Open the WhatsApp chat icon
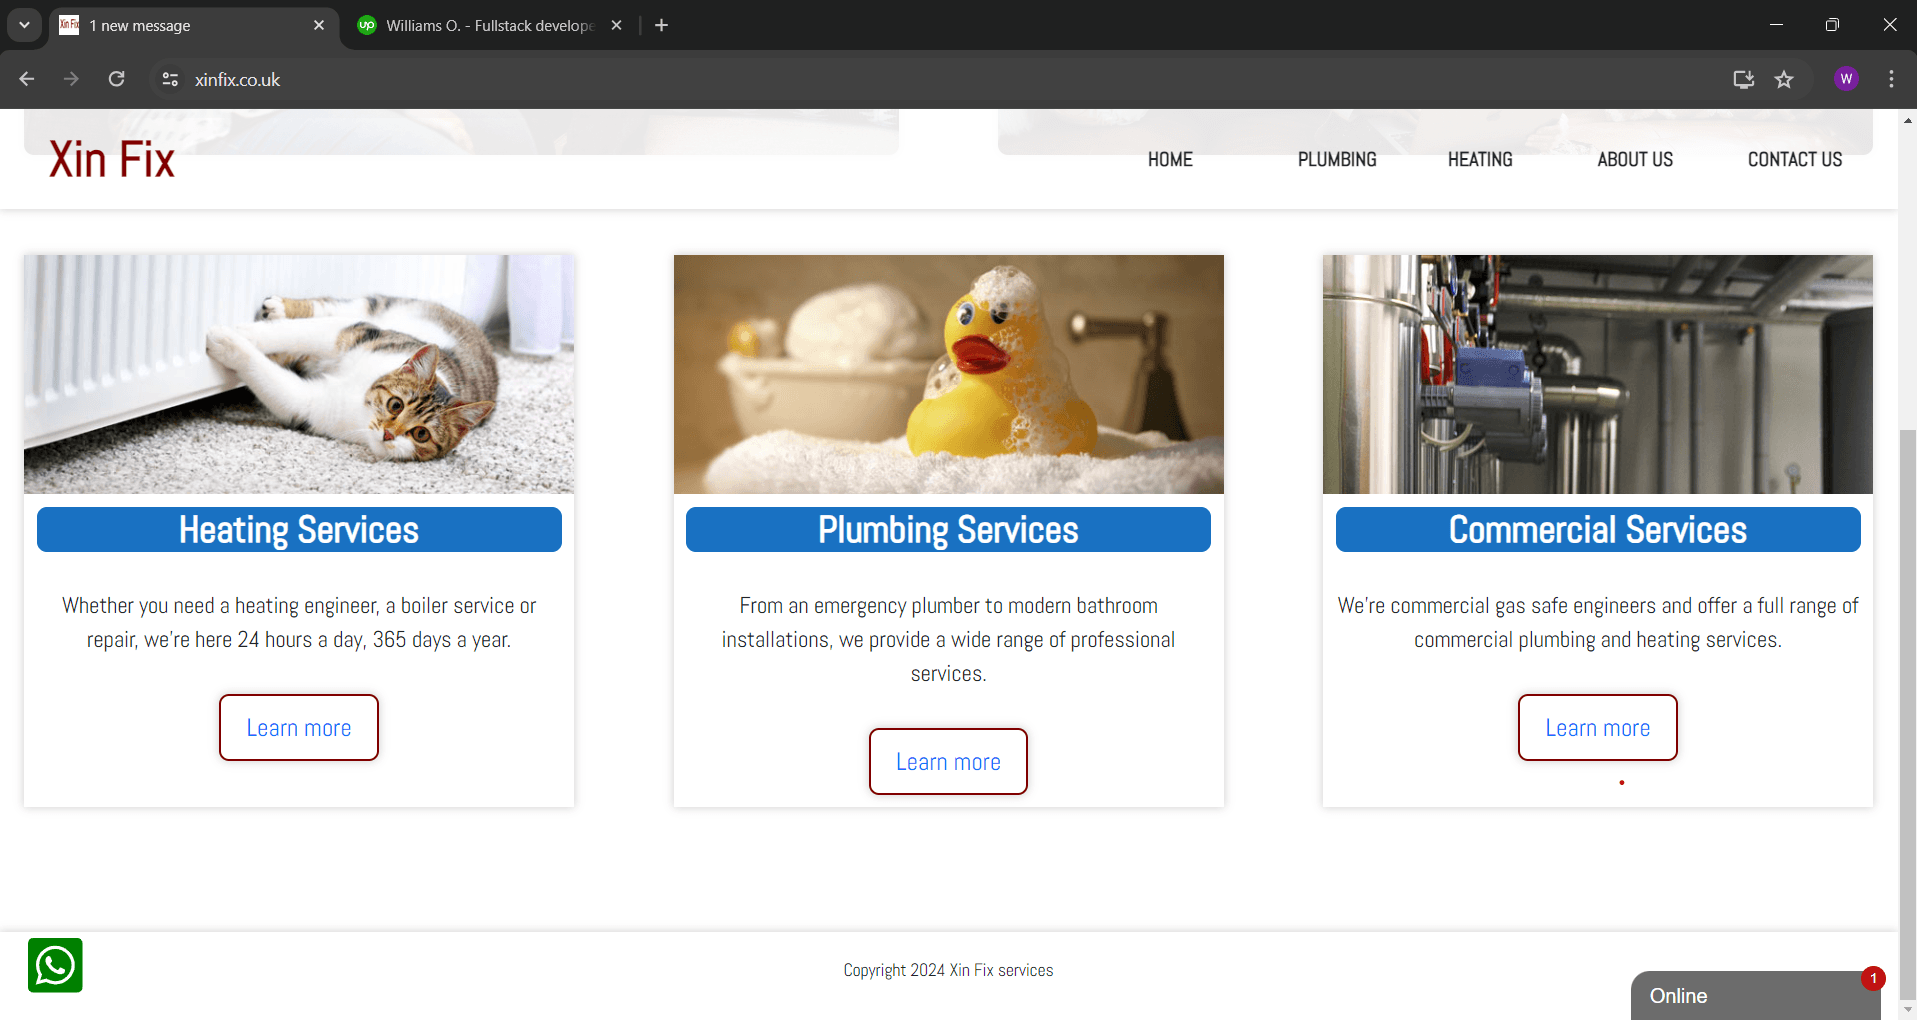 55,965
